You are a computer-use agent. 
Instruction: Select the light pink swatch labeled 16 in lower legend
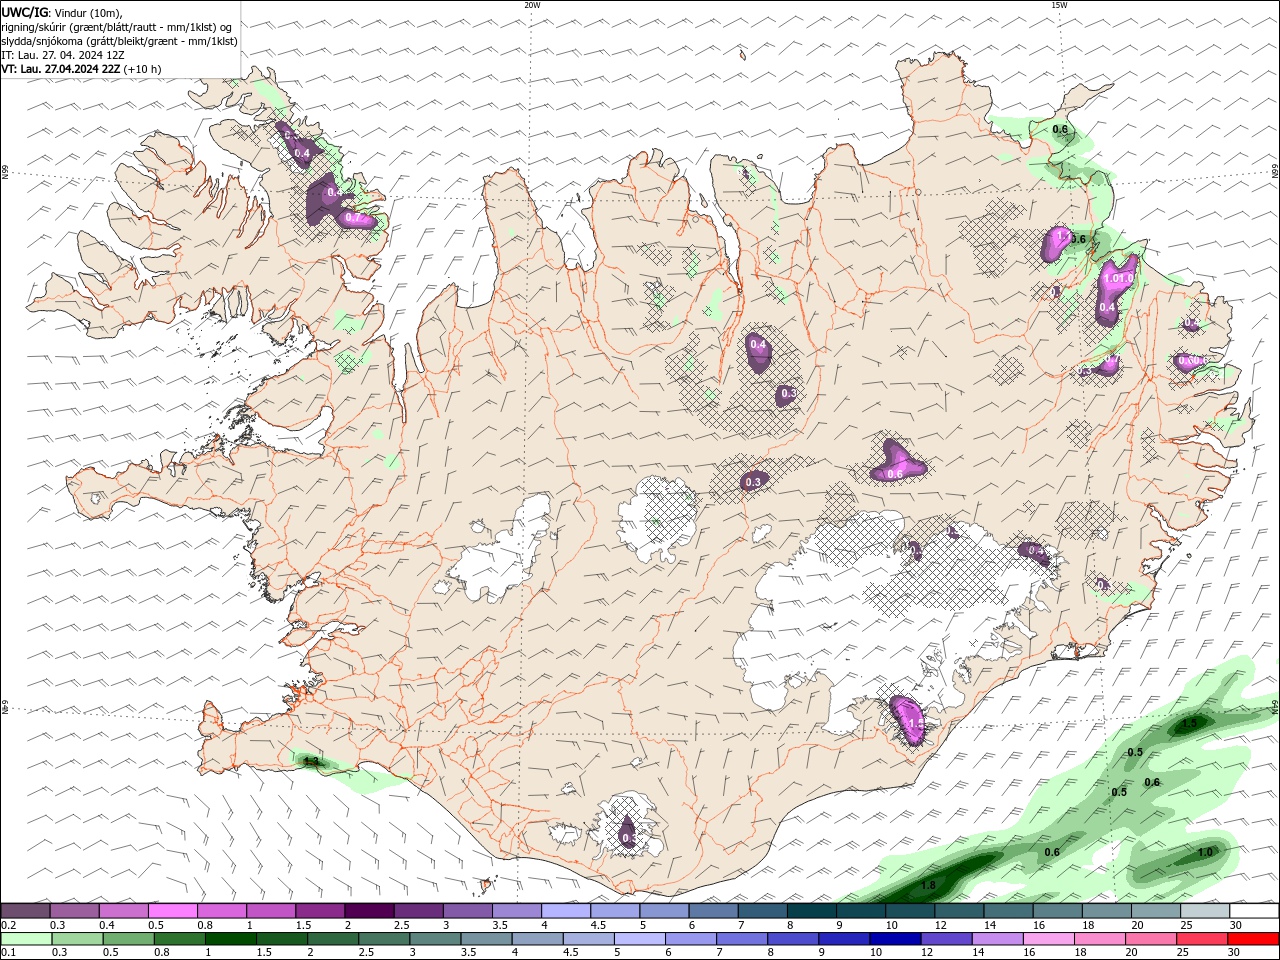[1049, 939]
